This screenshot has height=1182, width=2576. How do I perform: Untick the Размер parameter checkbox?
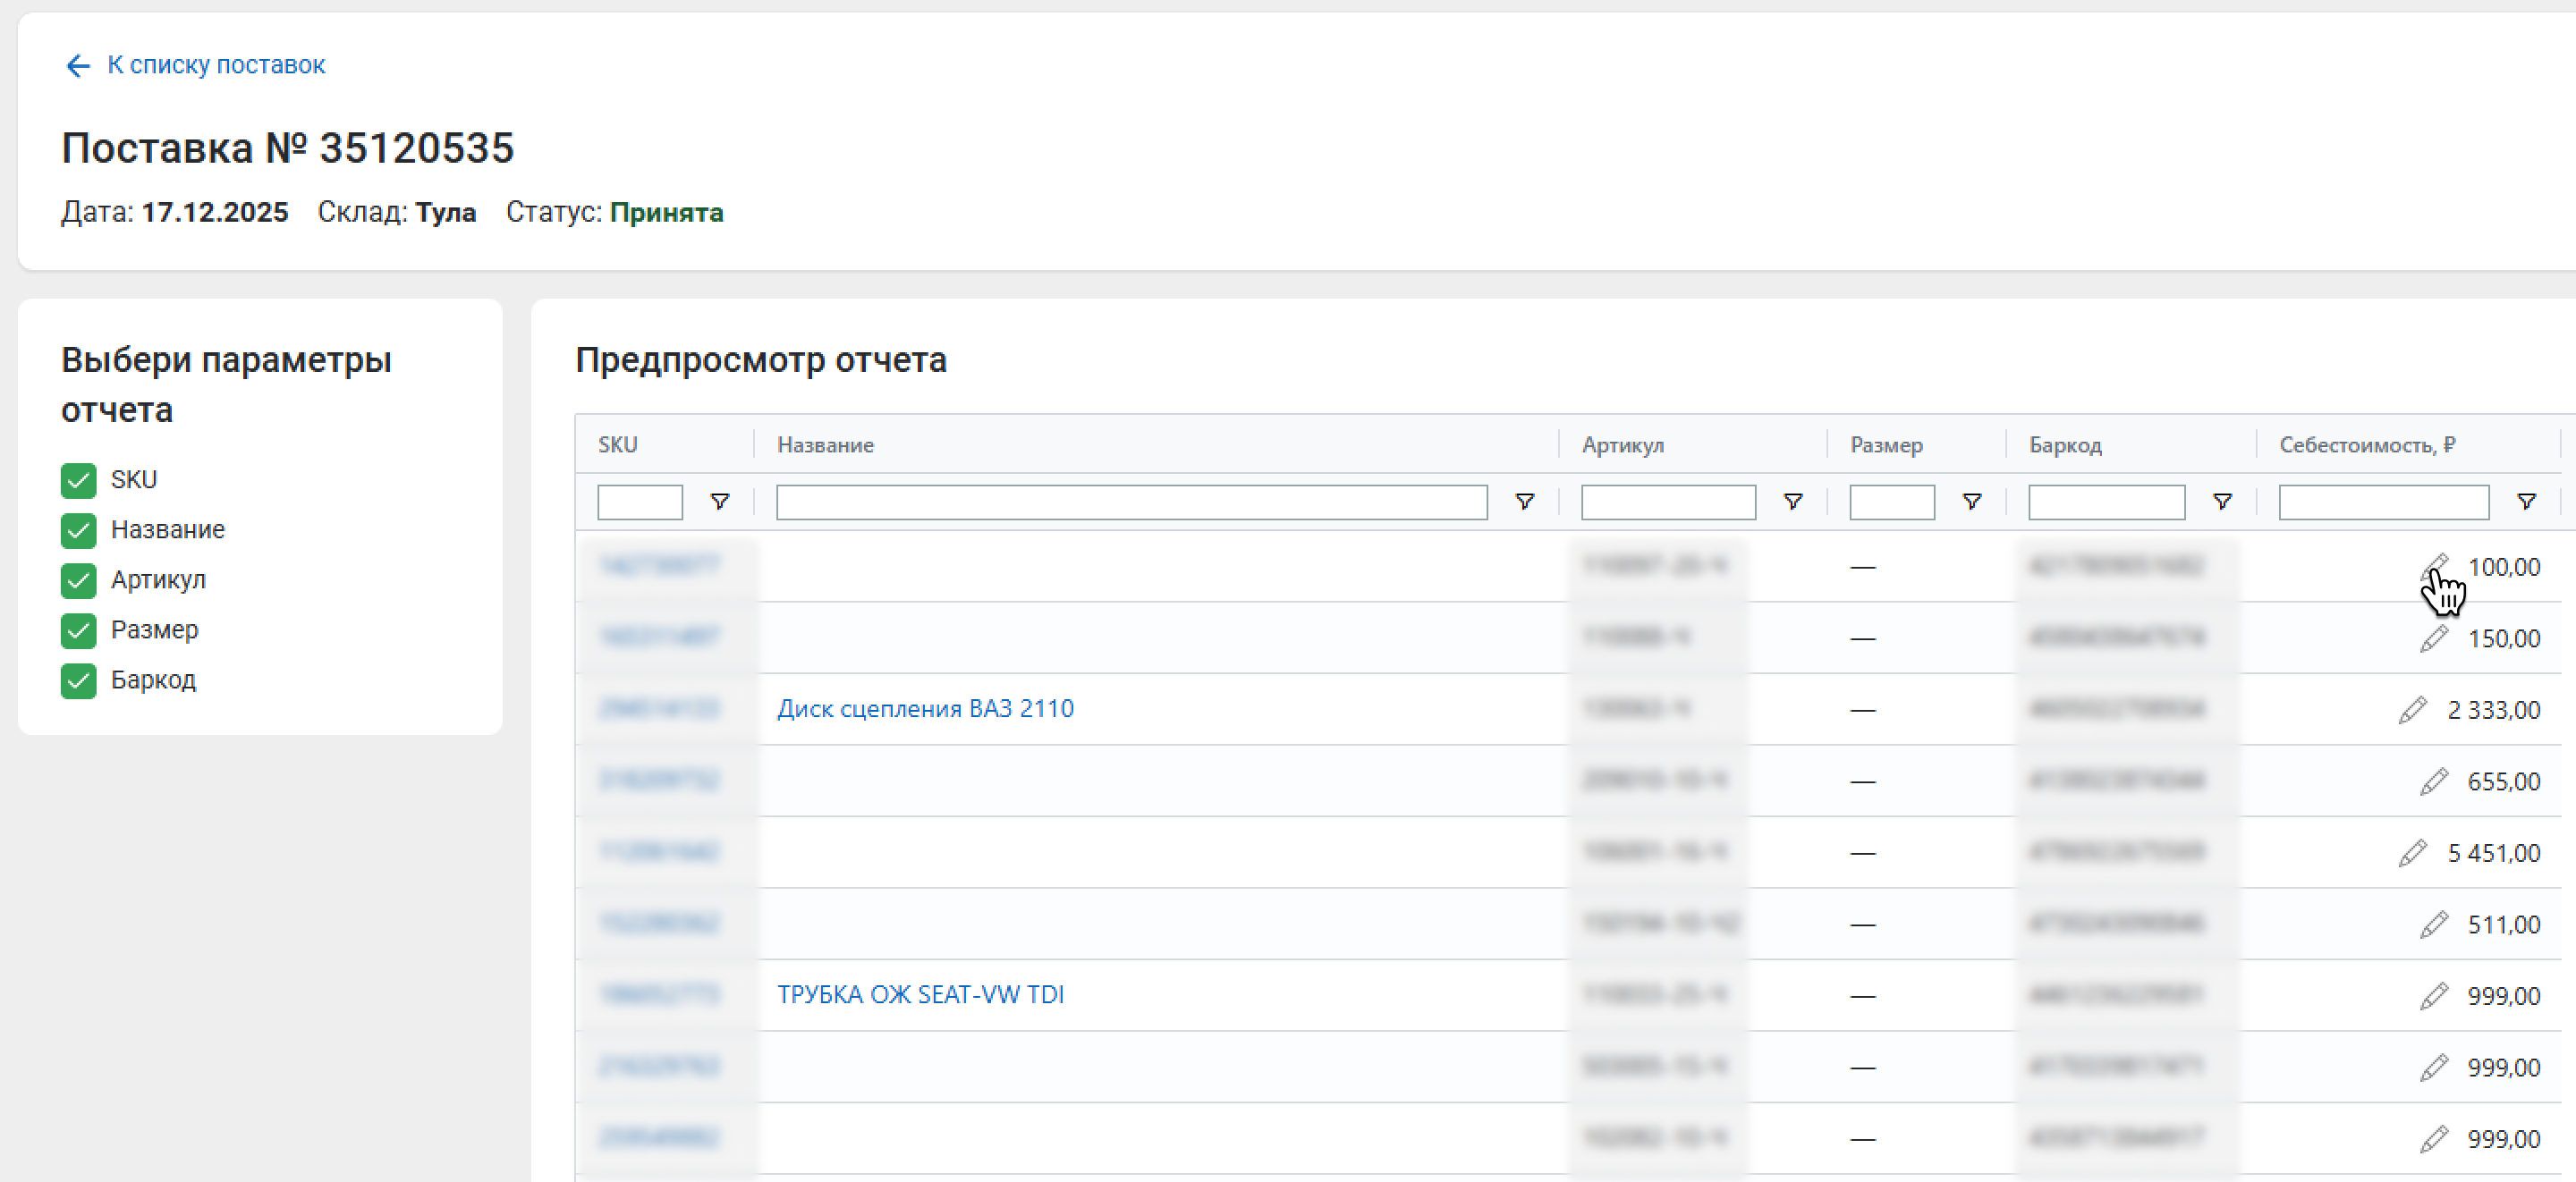coord(78,630)
